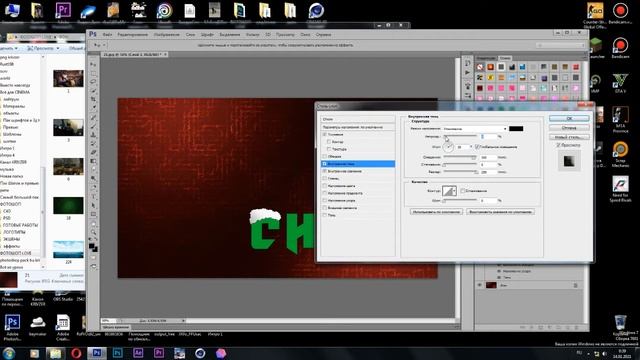Select the Rectangular Marquee tool
640x360 pixels.
pos(93,73)
